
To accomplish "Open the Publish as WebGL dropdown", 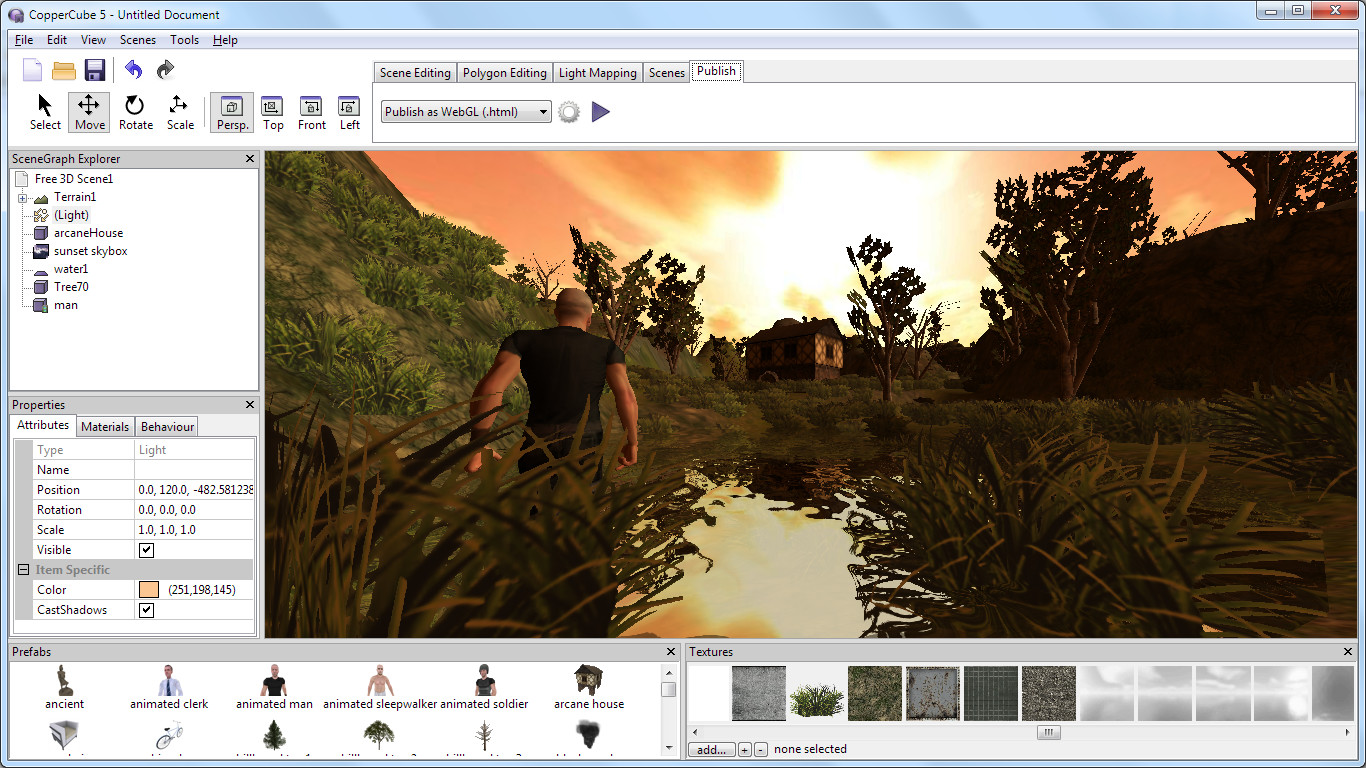I will point(466,112).
